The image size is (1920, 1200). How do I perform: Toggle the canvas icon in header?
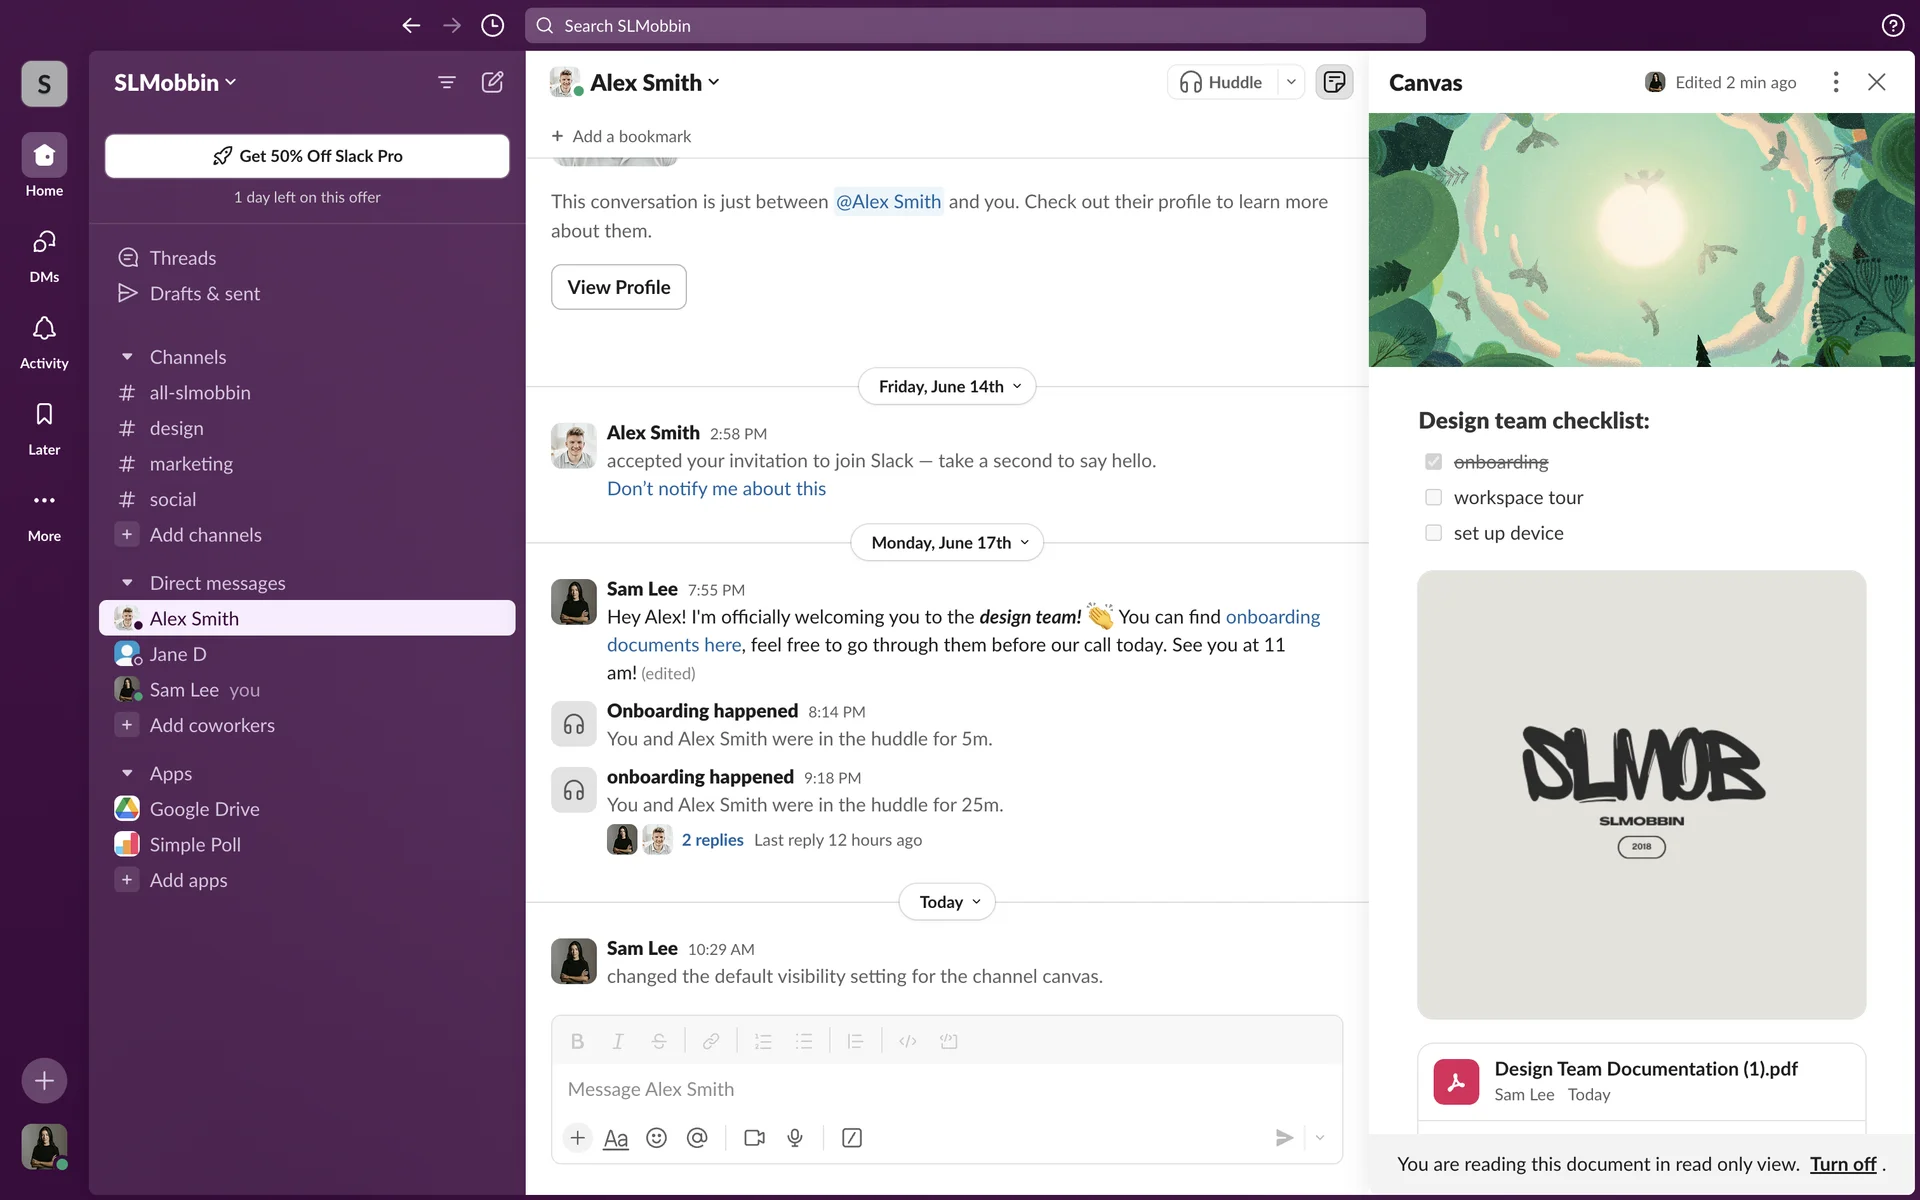1334,82
